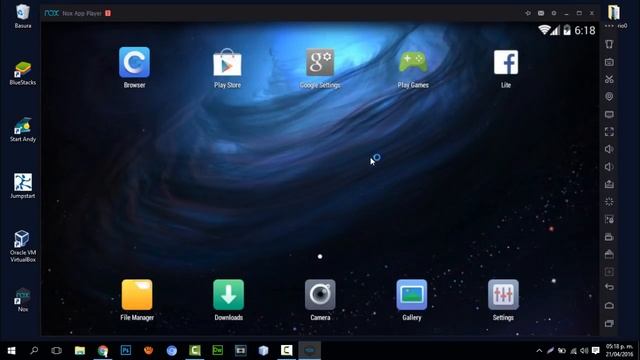Open File Manager app
The image size is (640, 360).
pos(137,295)
